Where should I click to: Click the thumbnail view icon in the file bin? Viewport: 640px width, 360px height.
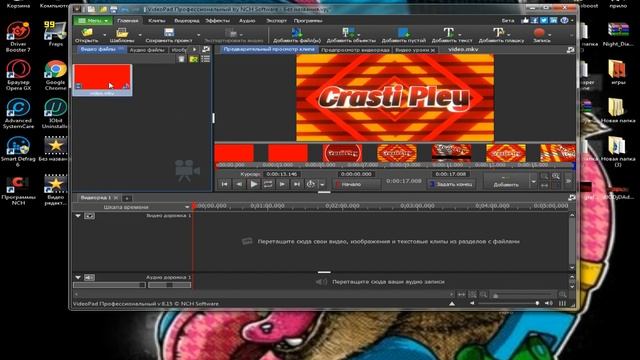pos(193,59)
